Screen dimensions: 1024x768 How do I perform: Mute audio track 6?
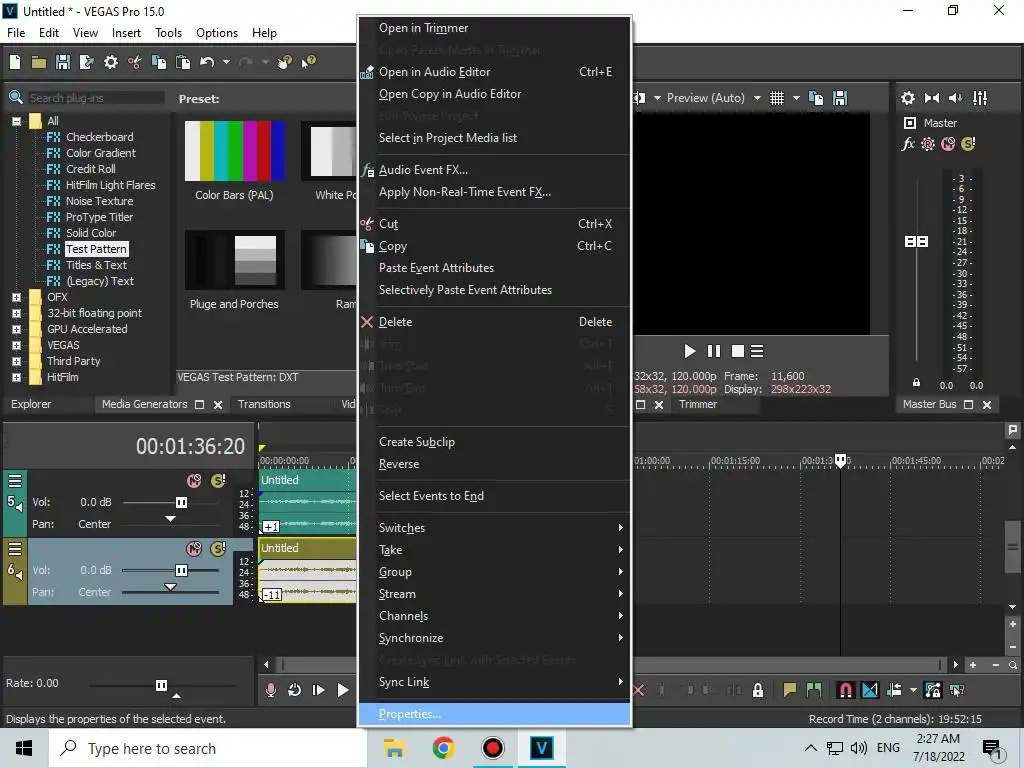pos(194,549)
